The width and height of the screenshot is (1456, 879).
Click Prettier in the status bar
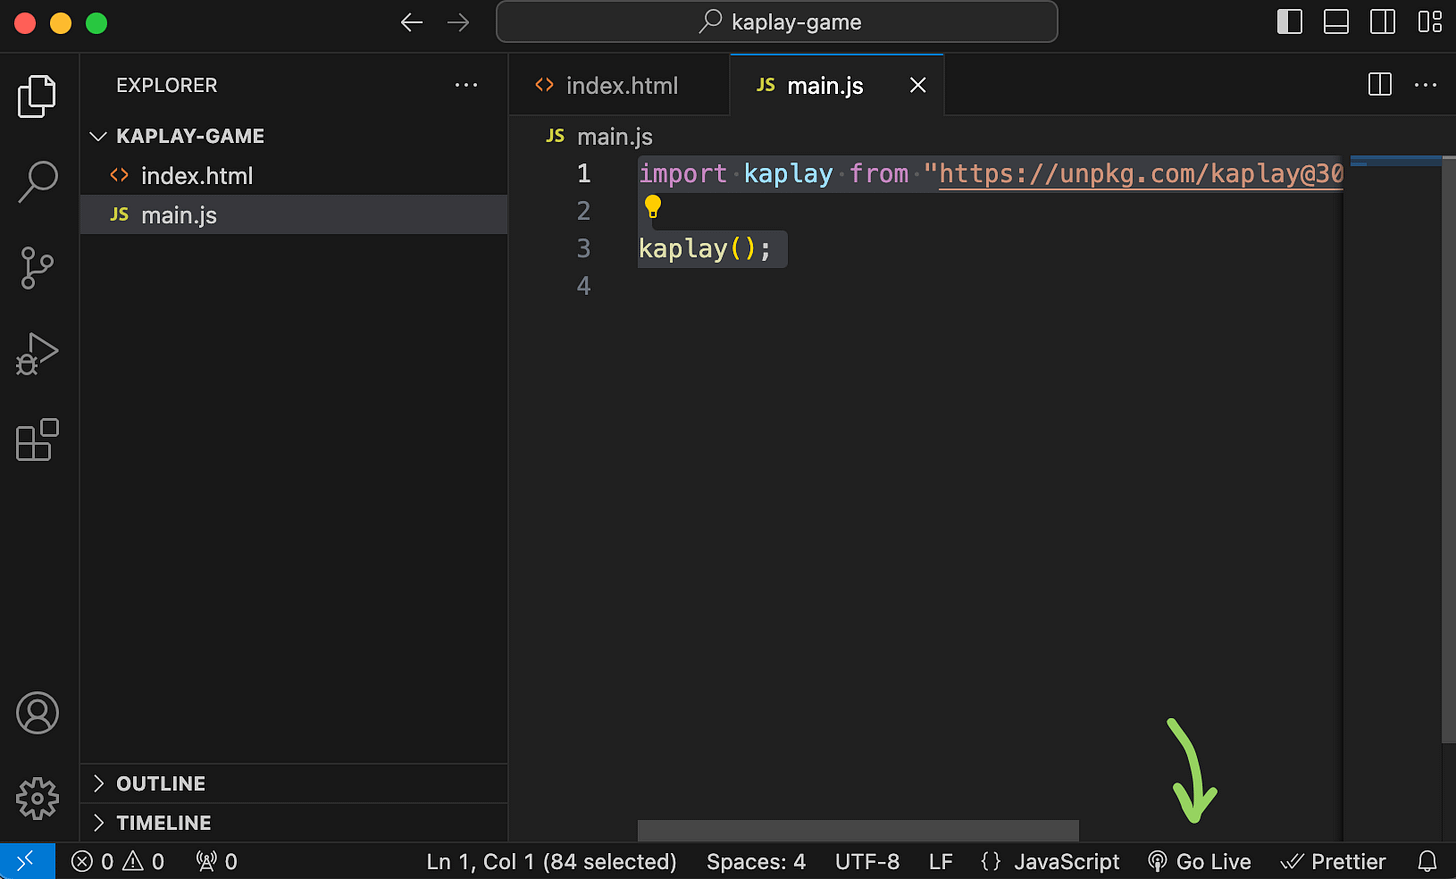pyautogui.click(x=1333, y=861)
